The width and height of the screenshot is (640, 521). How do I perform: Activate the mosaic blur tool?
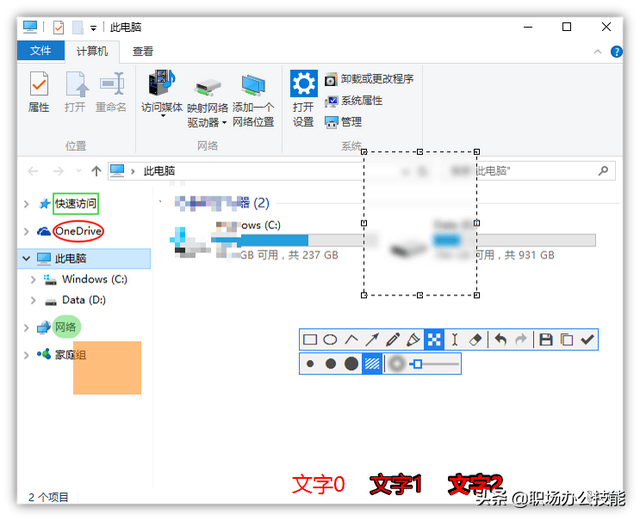[434, 340]
